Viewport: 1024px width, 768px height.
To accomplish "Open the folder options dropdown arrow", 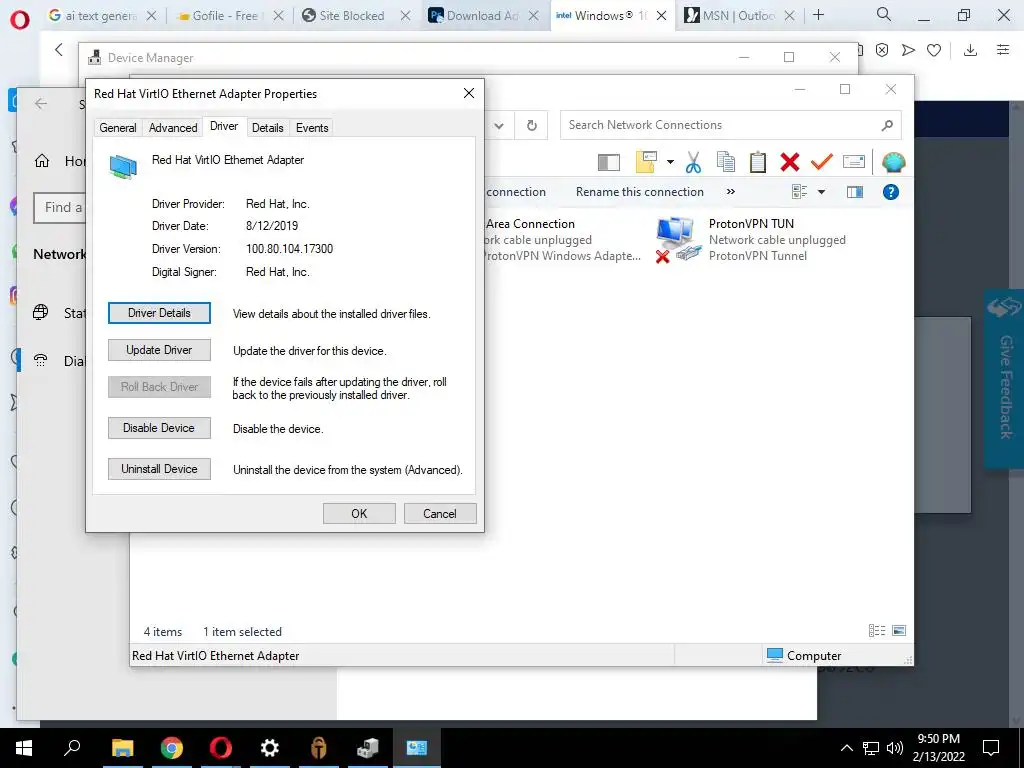I will pyautogui.click(x=670, y=162).
